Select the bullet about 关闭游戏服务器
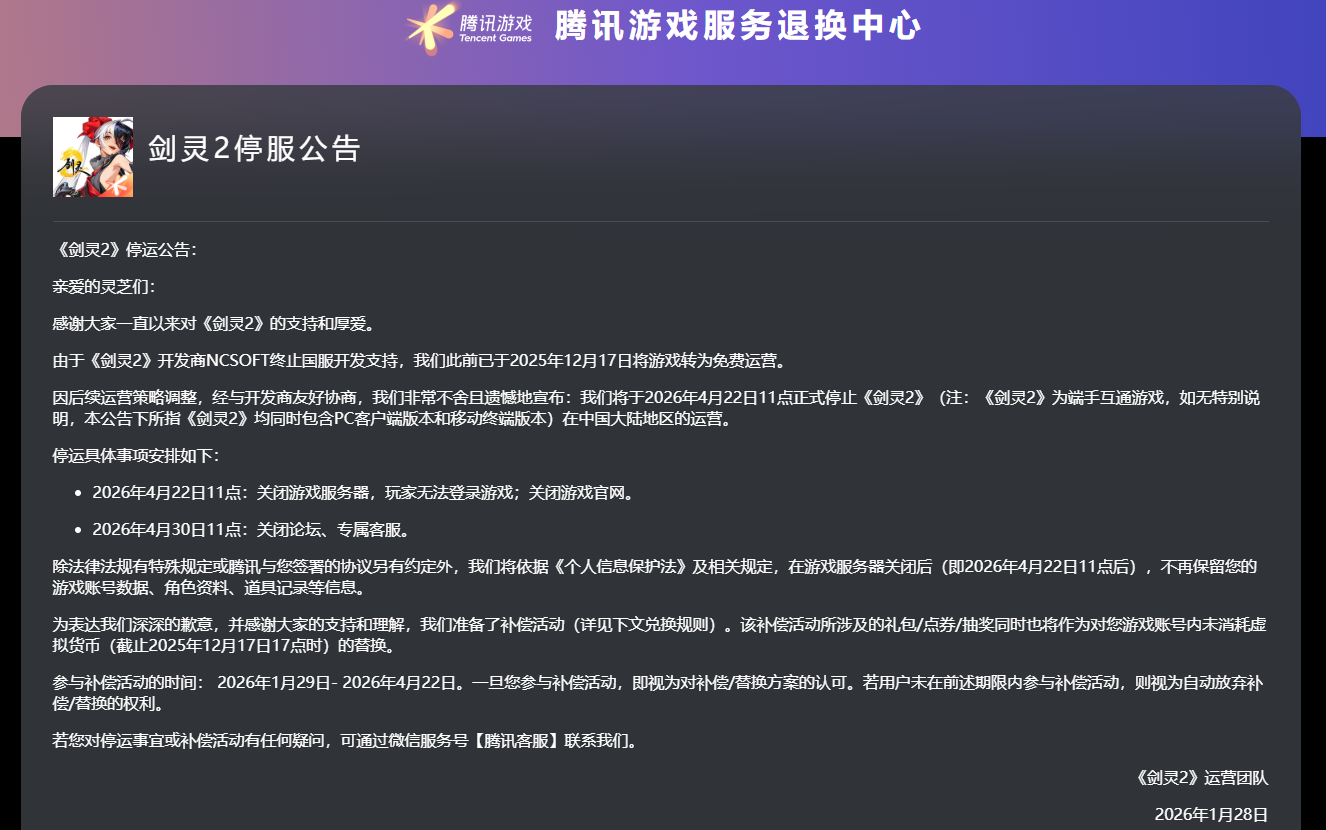The image size is (1326, 830). coord(363,493)
